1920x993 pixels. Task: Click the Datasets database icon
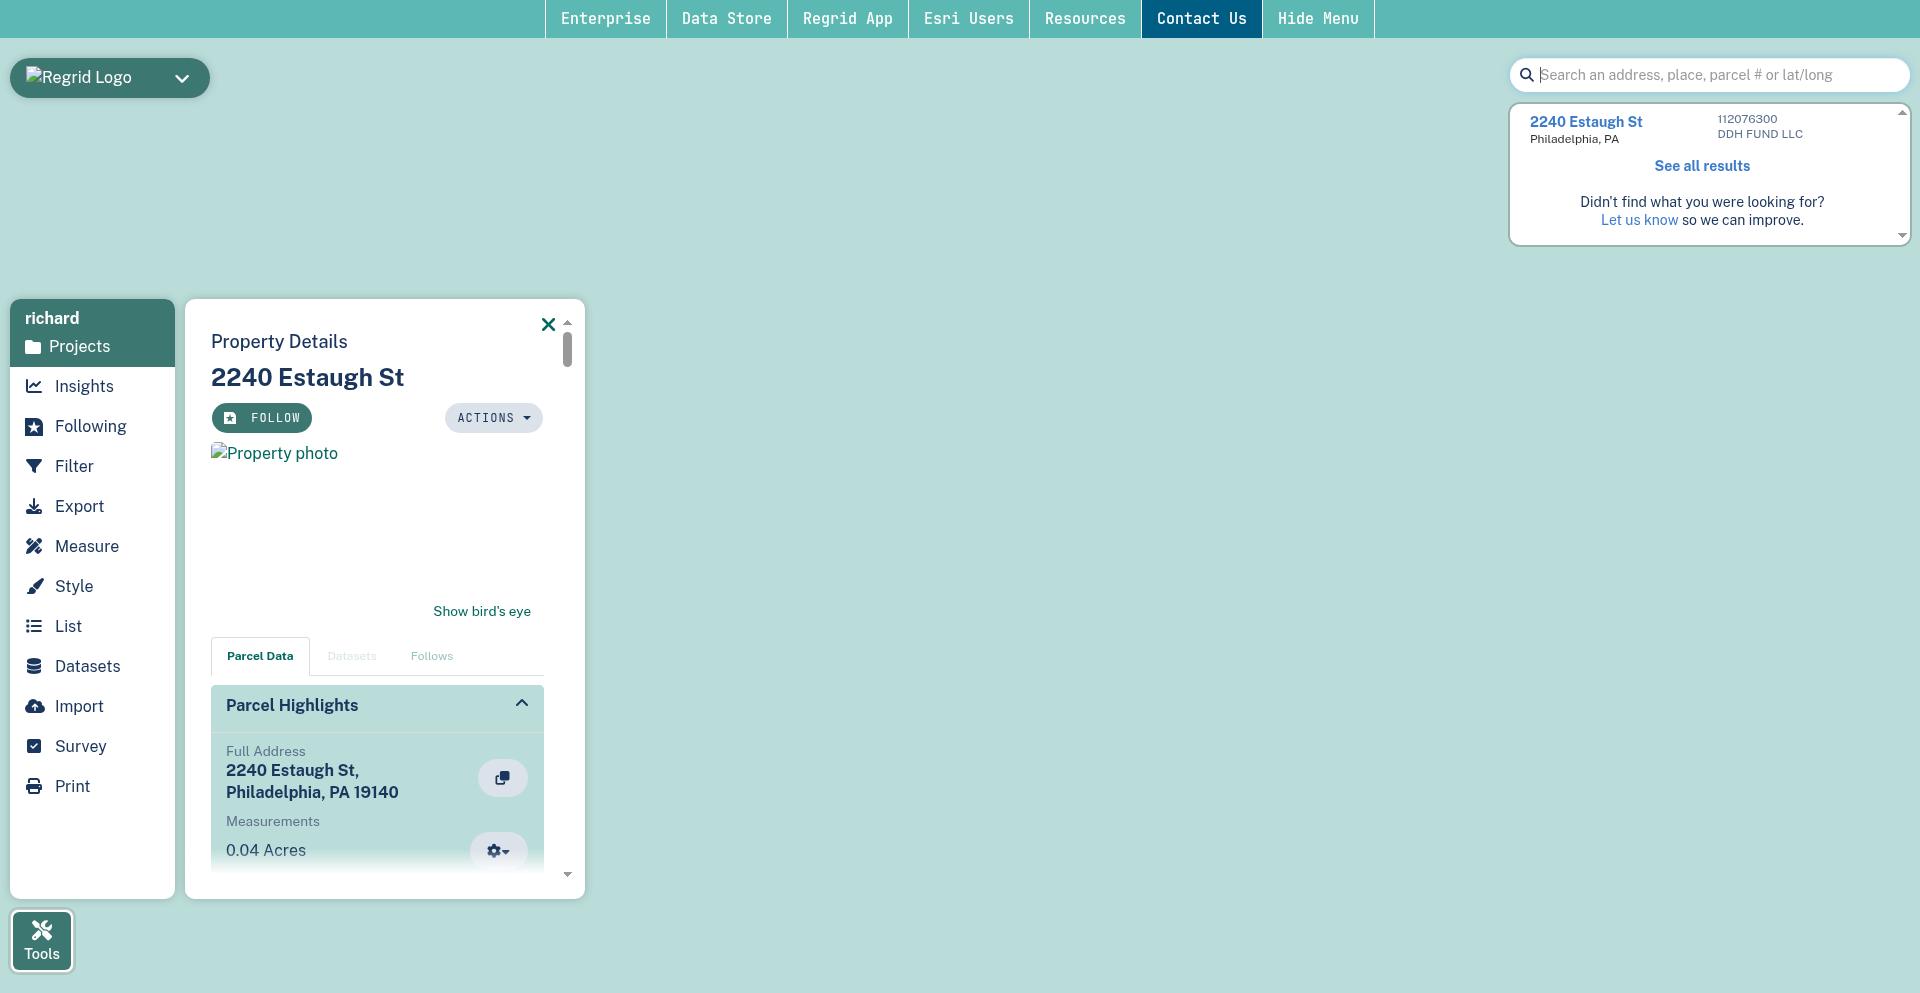click(x=34, y=666)
